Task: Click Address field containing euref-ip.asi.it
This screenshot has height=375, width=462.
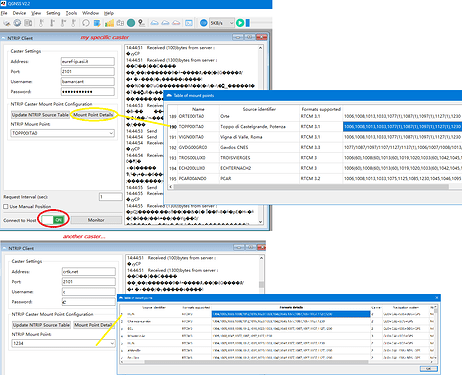Action: click(88, 61)
